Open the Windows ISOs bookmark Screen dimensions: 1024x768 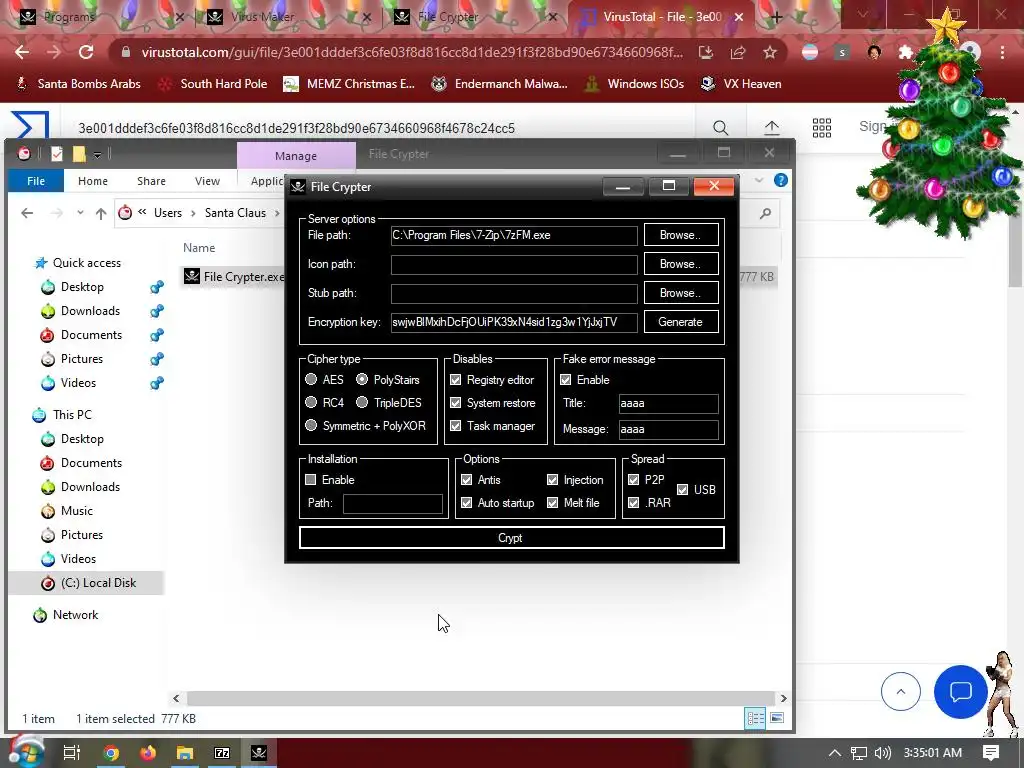point(634,84)
